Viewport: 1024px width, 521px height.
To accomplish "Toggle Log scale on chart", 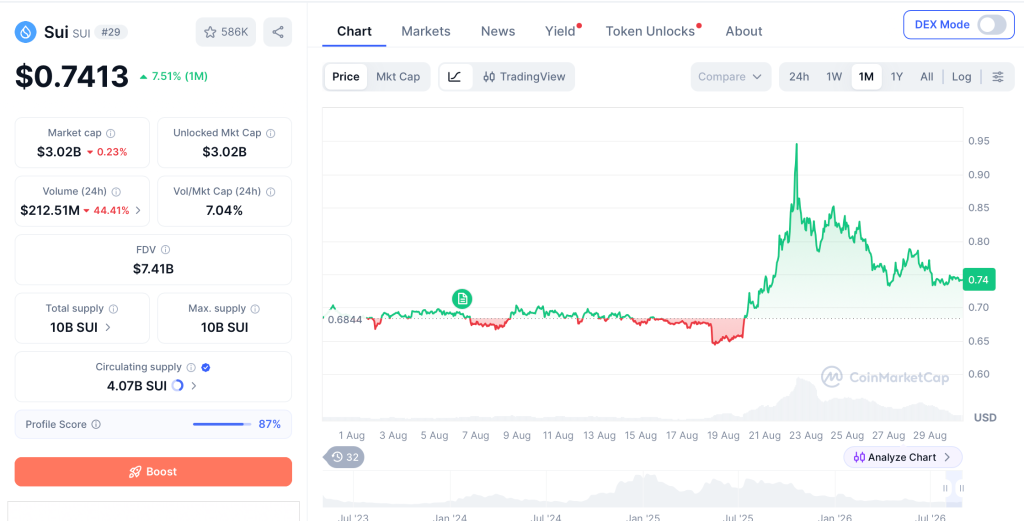I will [x=961, y=77].
